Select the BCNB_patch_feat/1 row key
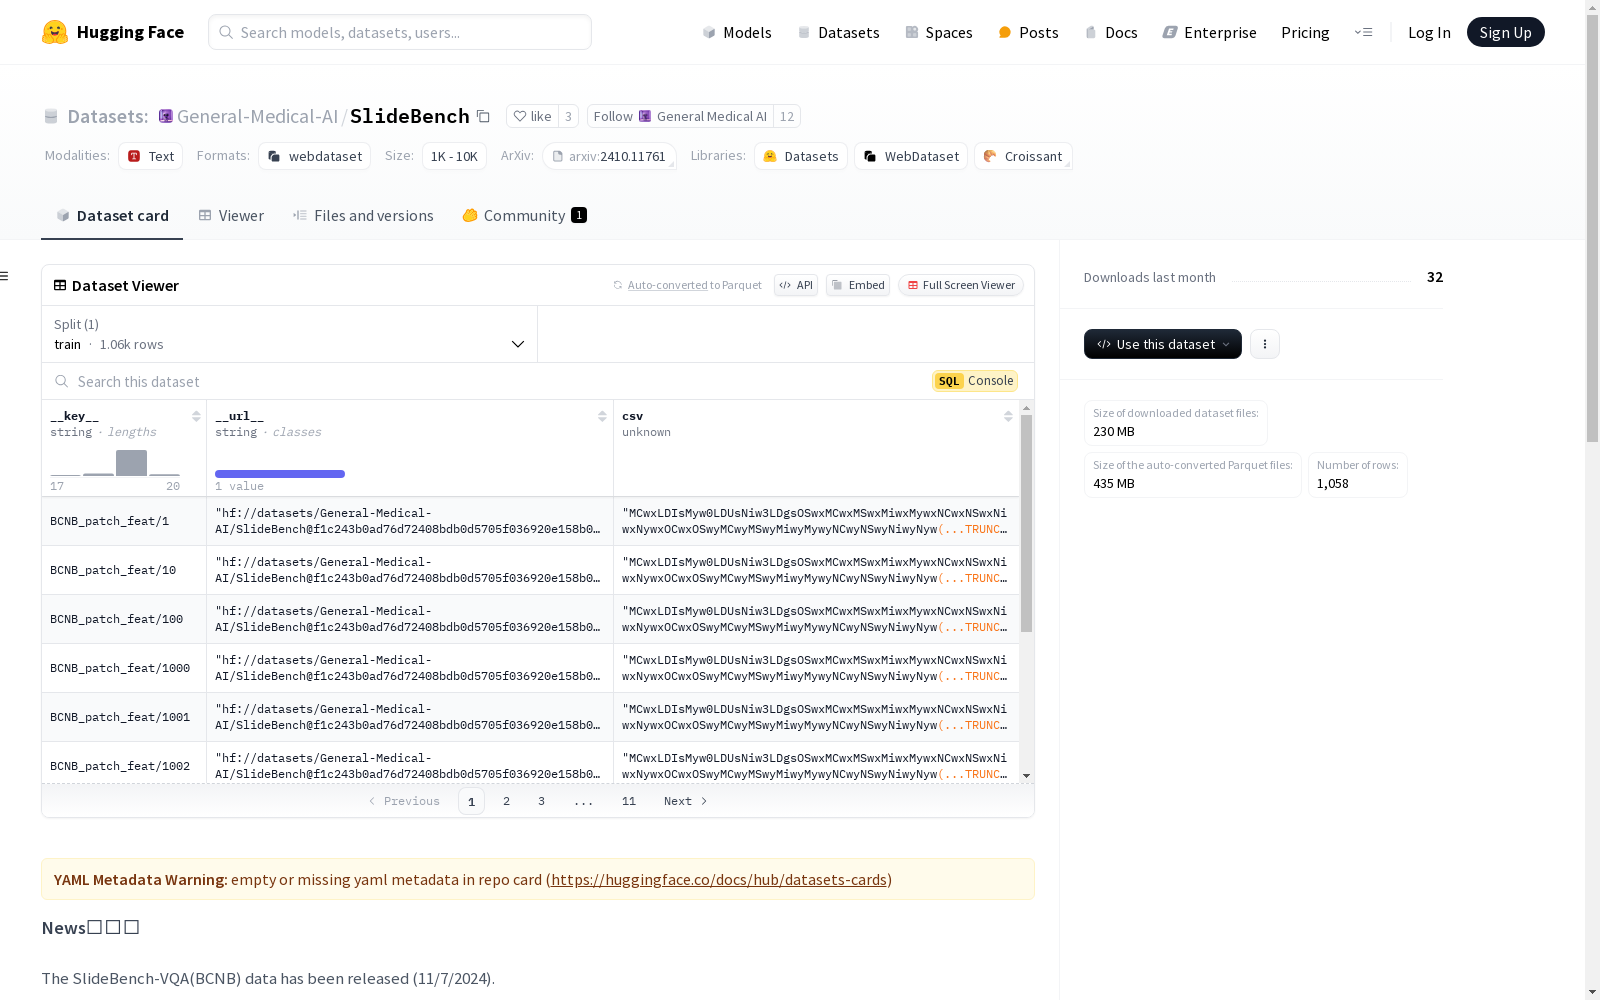Screen dimensions: 1600x1000 (110, 521)
